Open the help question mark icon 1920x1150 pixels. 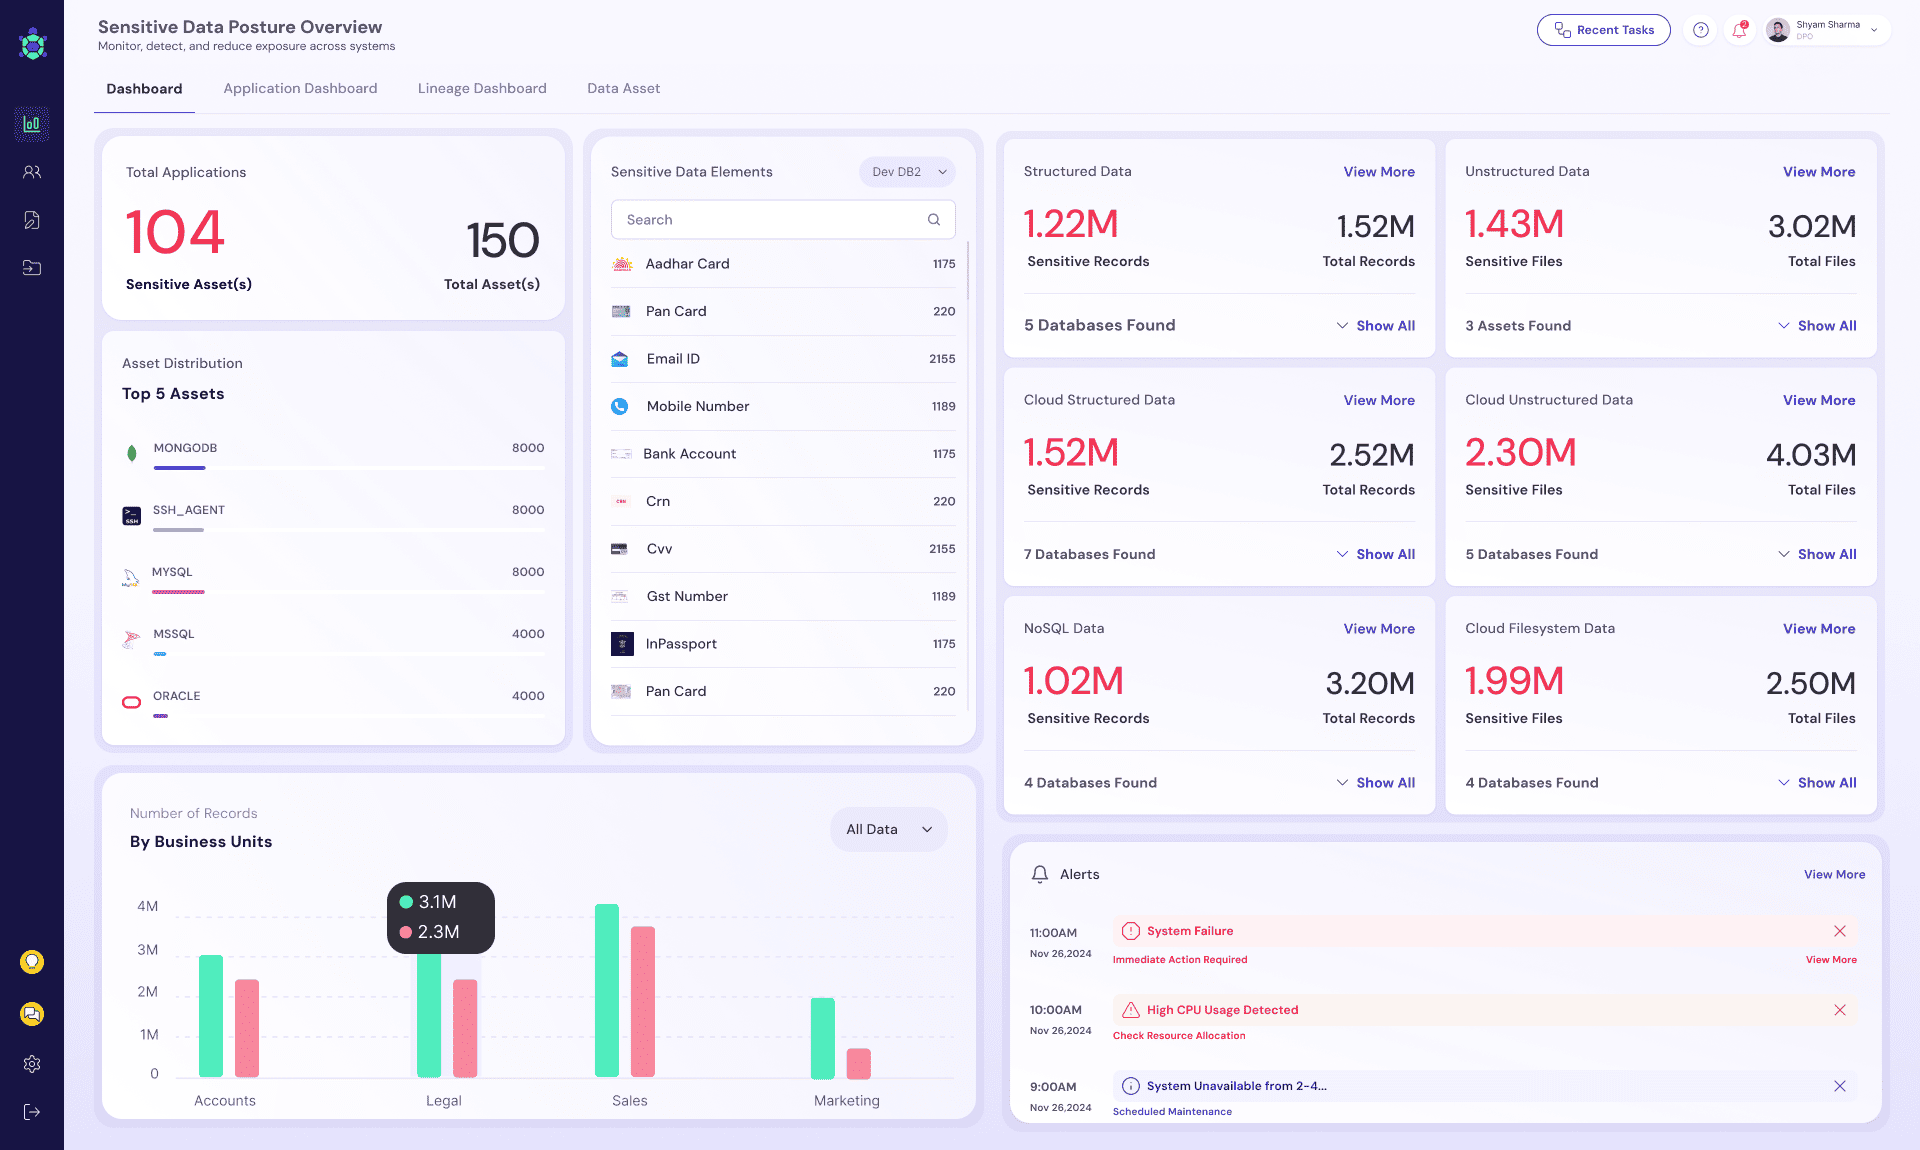point(1700,30)
